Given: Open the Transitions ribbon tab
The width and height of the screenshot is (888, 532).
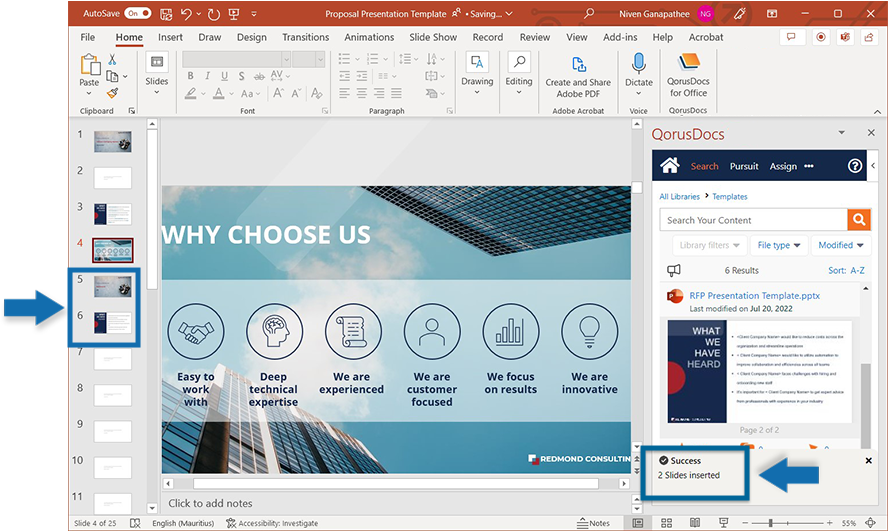Looking at the screenshot, I should click(x=305, y=37).
